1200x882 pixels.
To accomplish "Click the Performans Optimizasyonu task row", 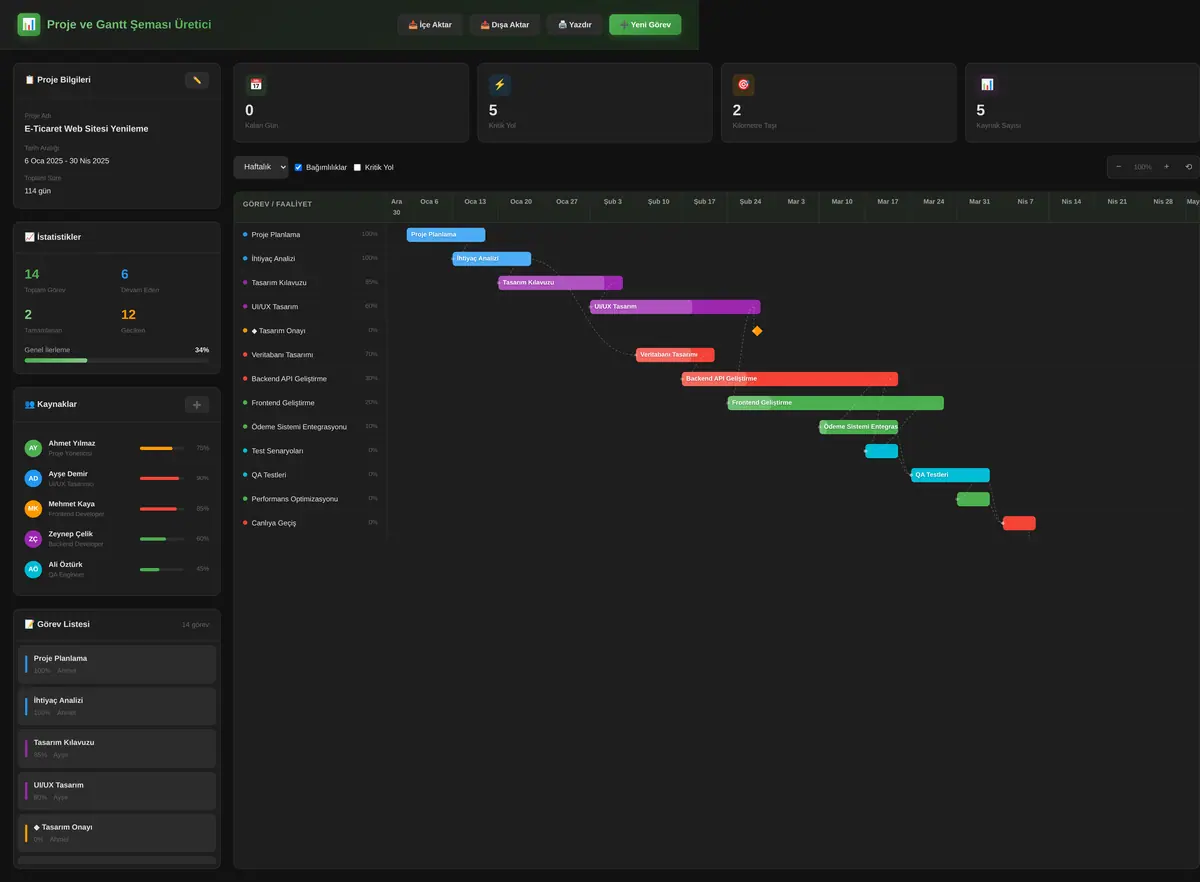I will pos(310,499).
